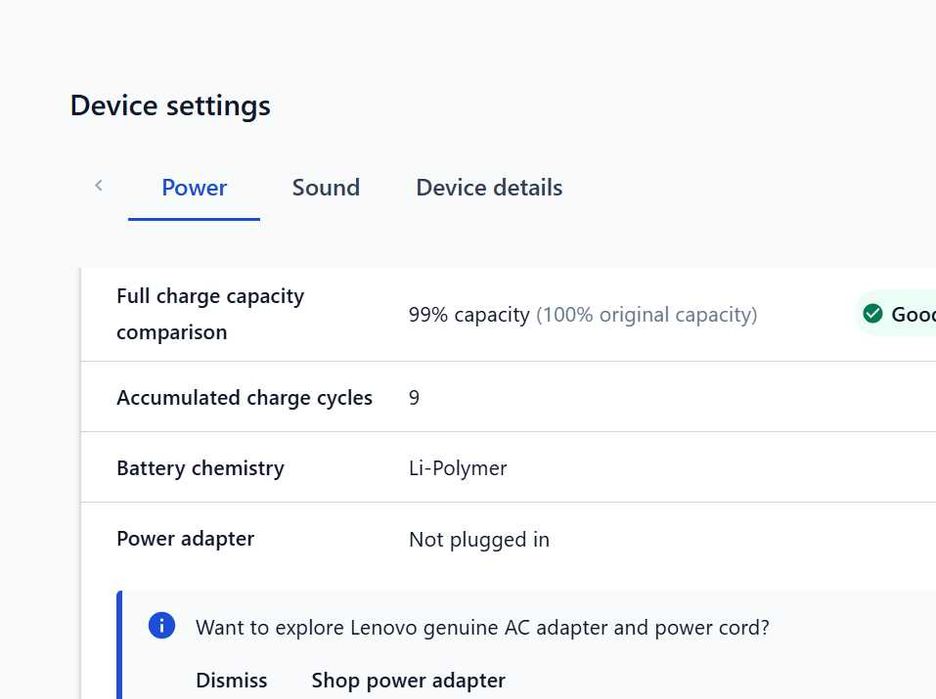
Task: Click the Li-Polymer chemistry value
Action: coord(458,468)
